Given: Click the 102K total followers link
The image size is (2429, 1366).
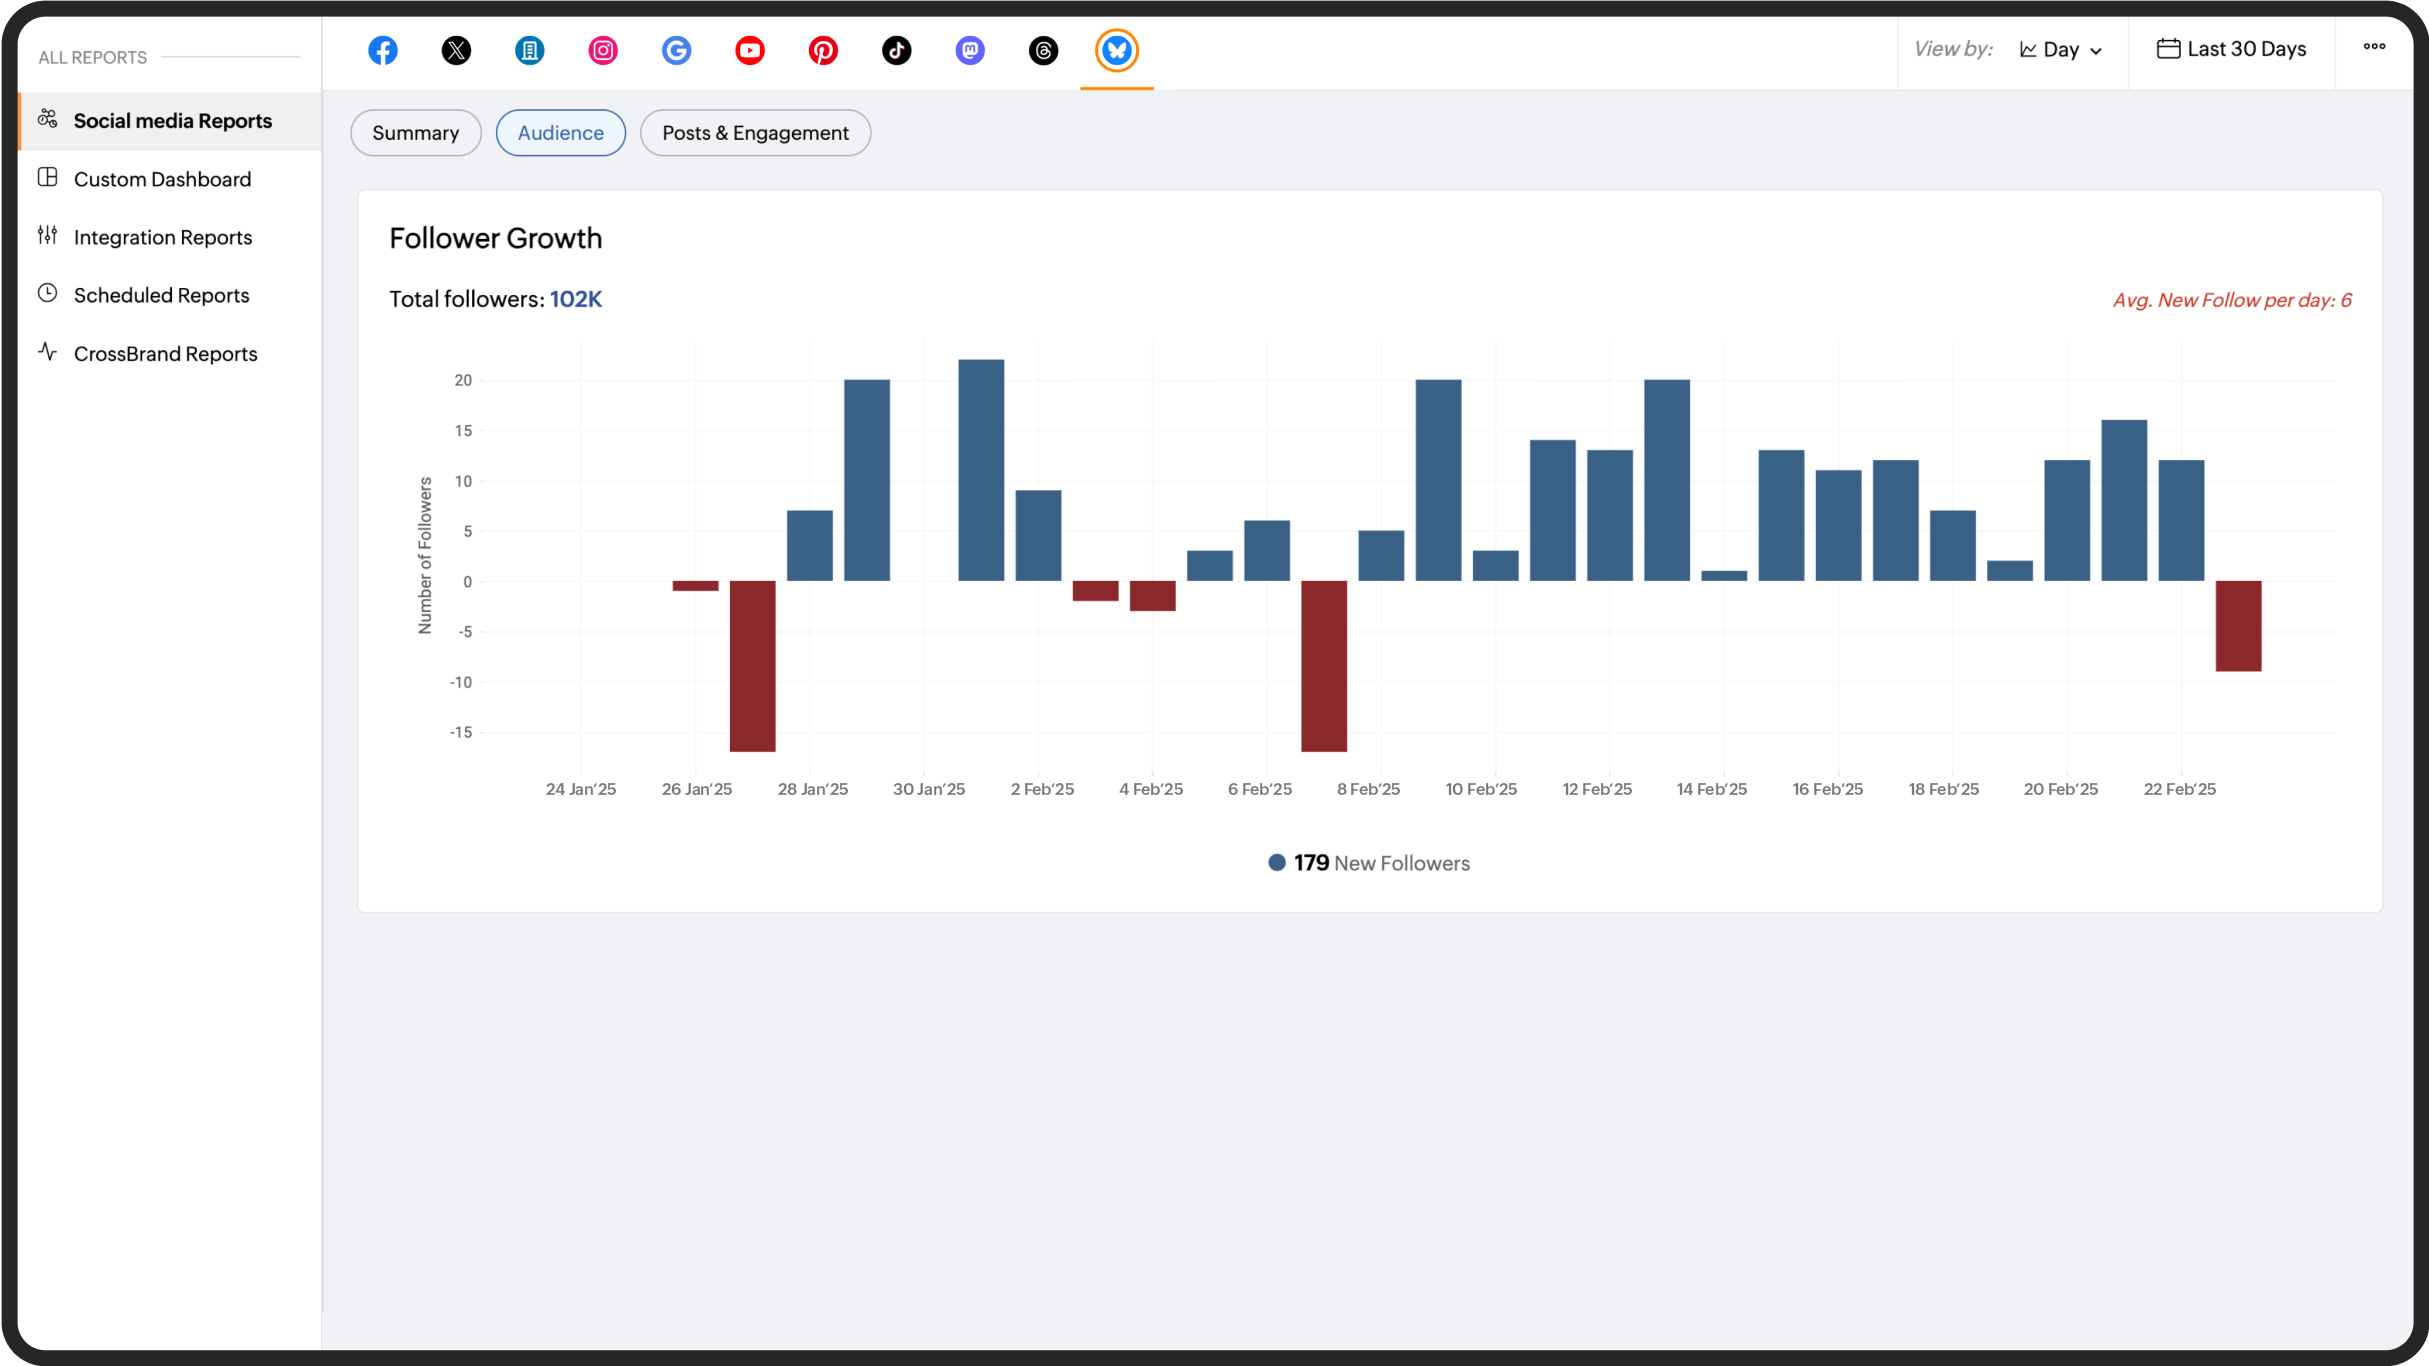Looking at the screenshot, I should pyautogui.click(x=576, y=298).
